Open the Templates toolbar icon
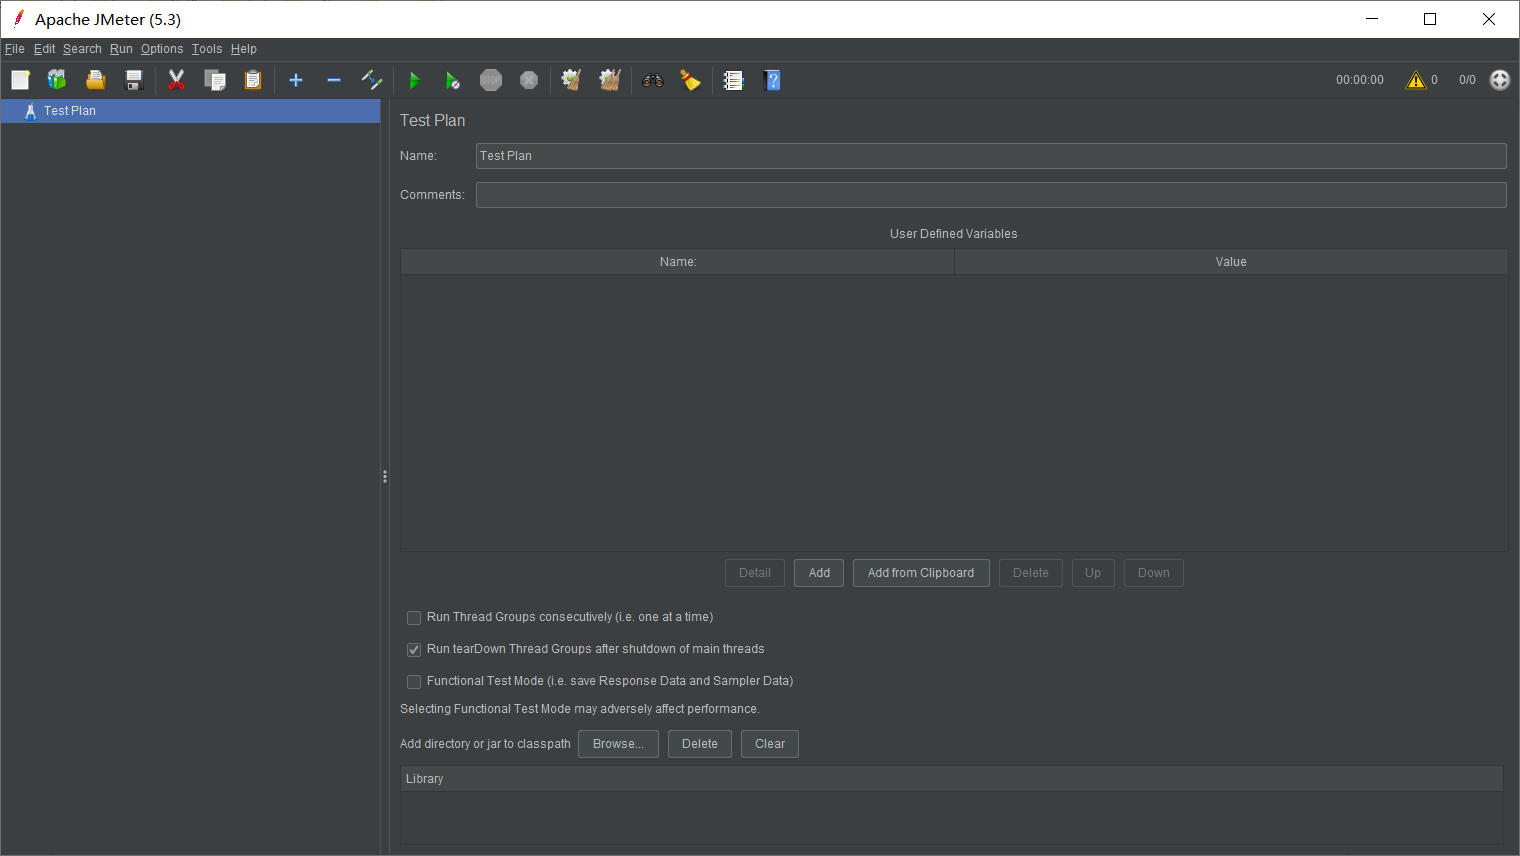Screen dimensions: 1520x856 point(57,80)
